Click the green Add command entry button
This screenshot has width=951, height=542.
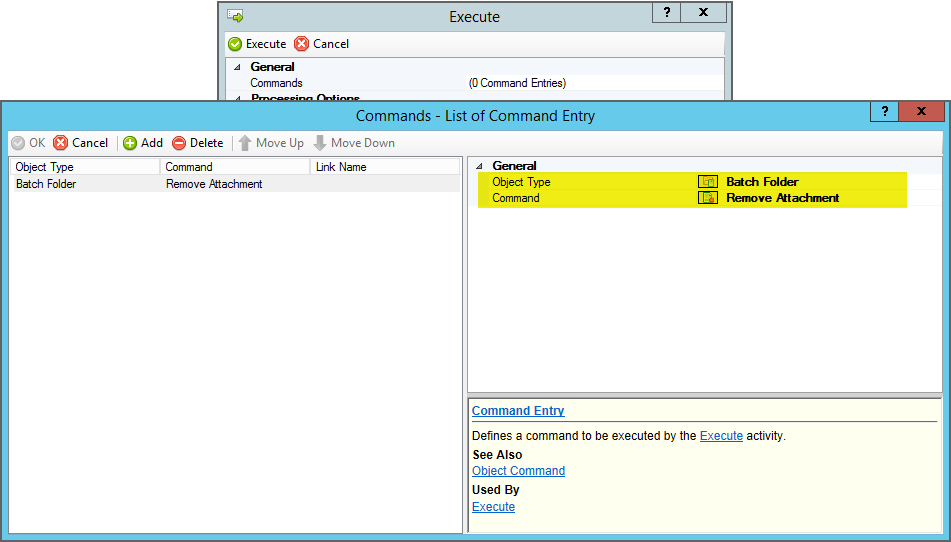point(143,143)
